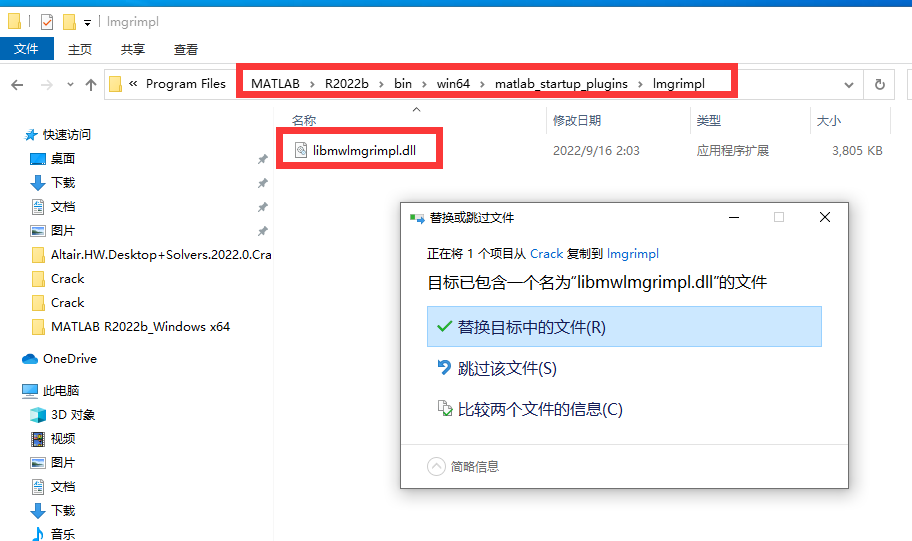Image resolution: width=912 pixels, height=541 pixels.
Task: Open pinned 下载 in quick access
Action: point(62,183)
